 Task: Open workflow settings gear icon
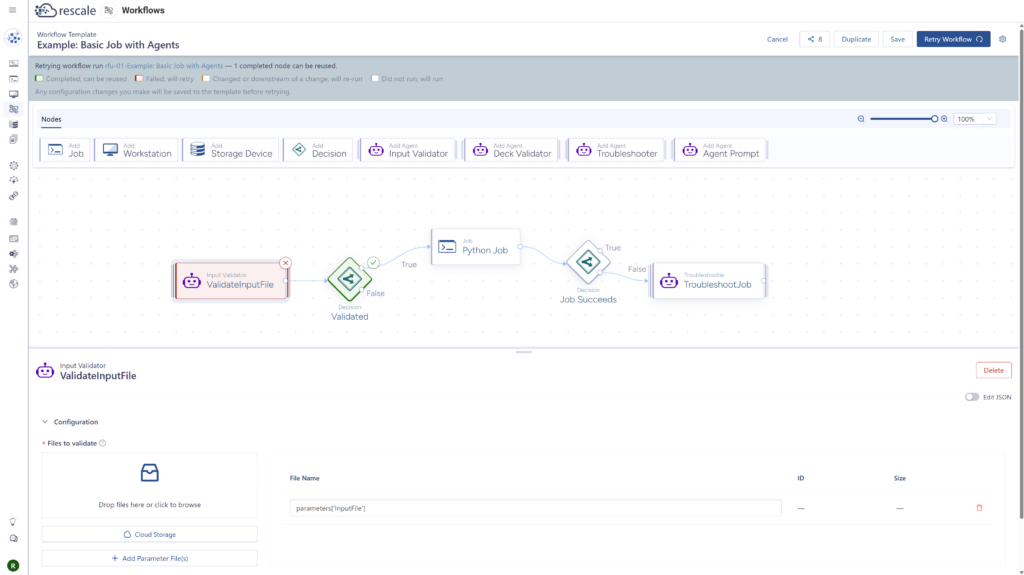click(1002, 39)
